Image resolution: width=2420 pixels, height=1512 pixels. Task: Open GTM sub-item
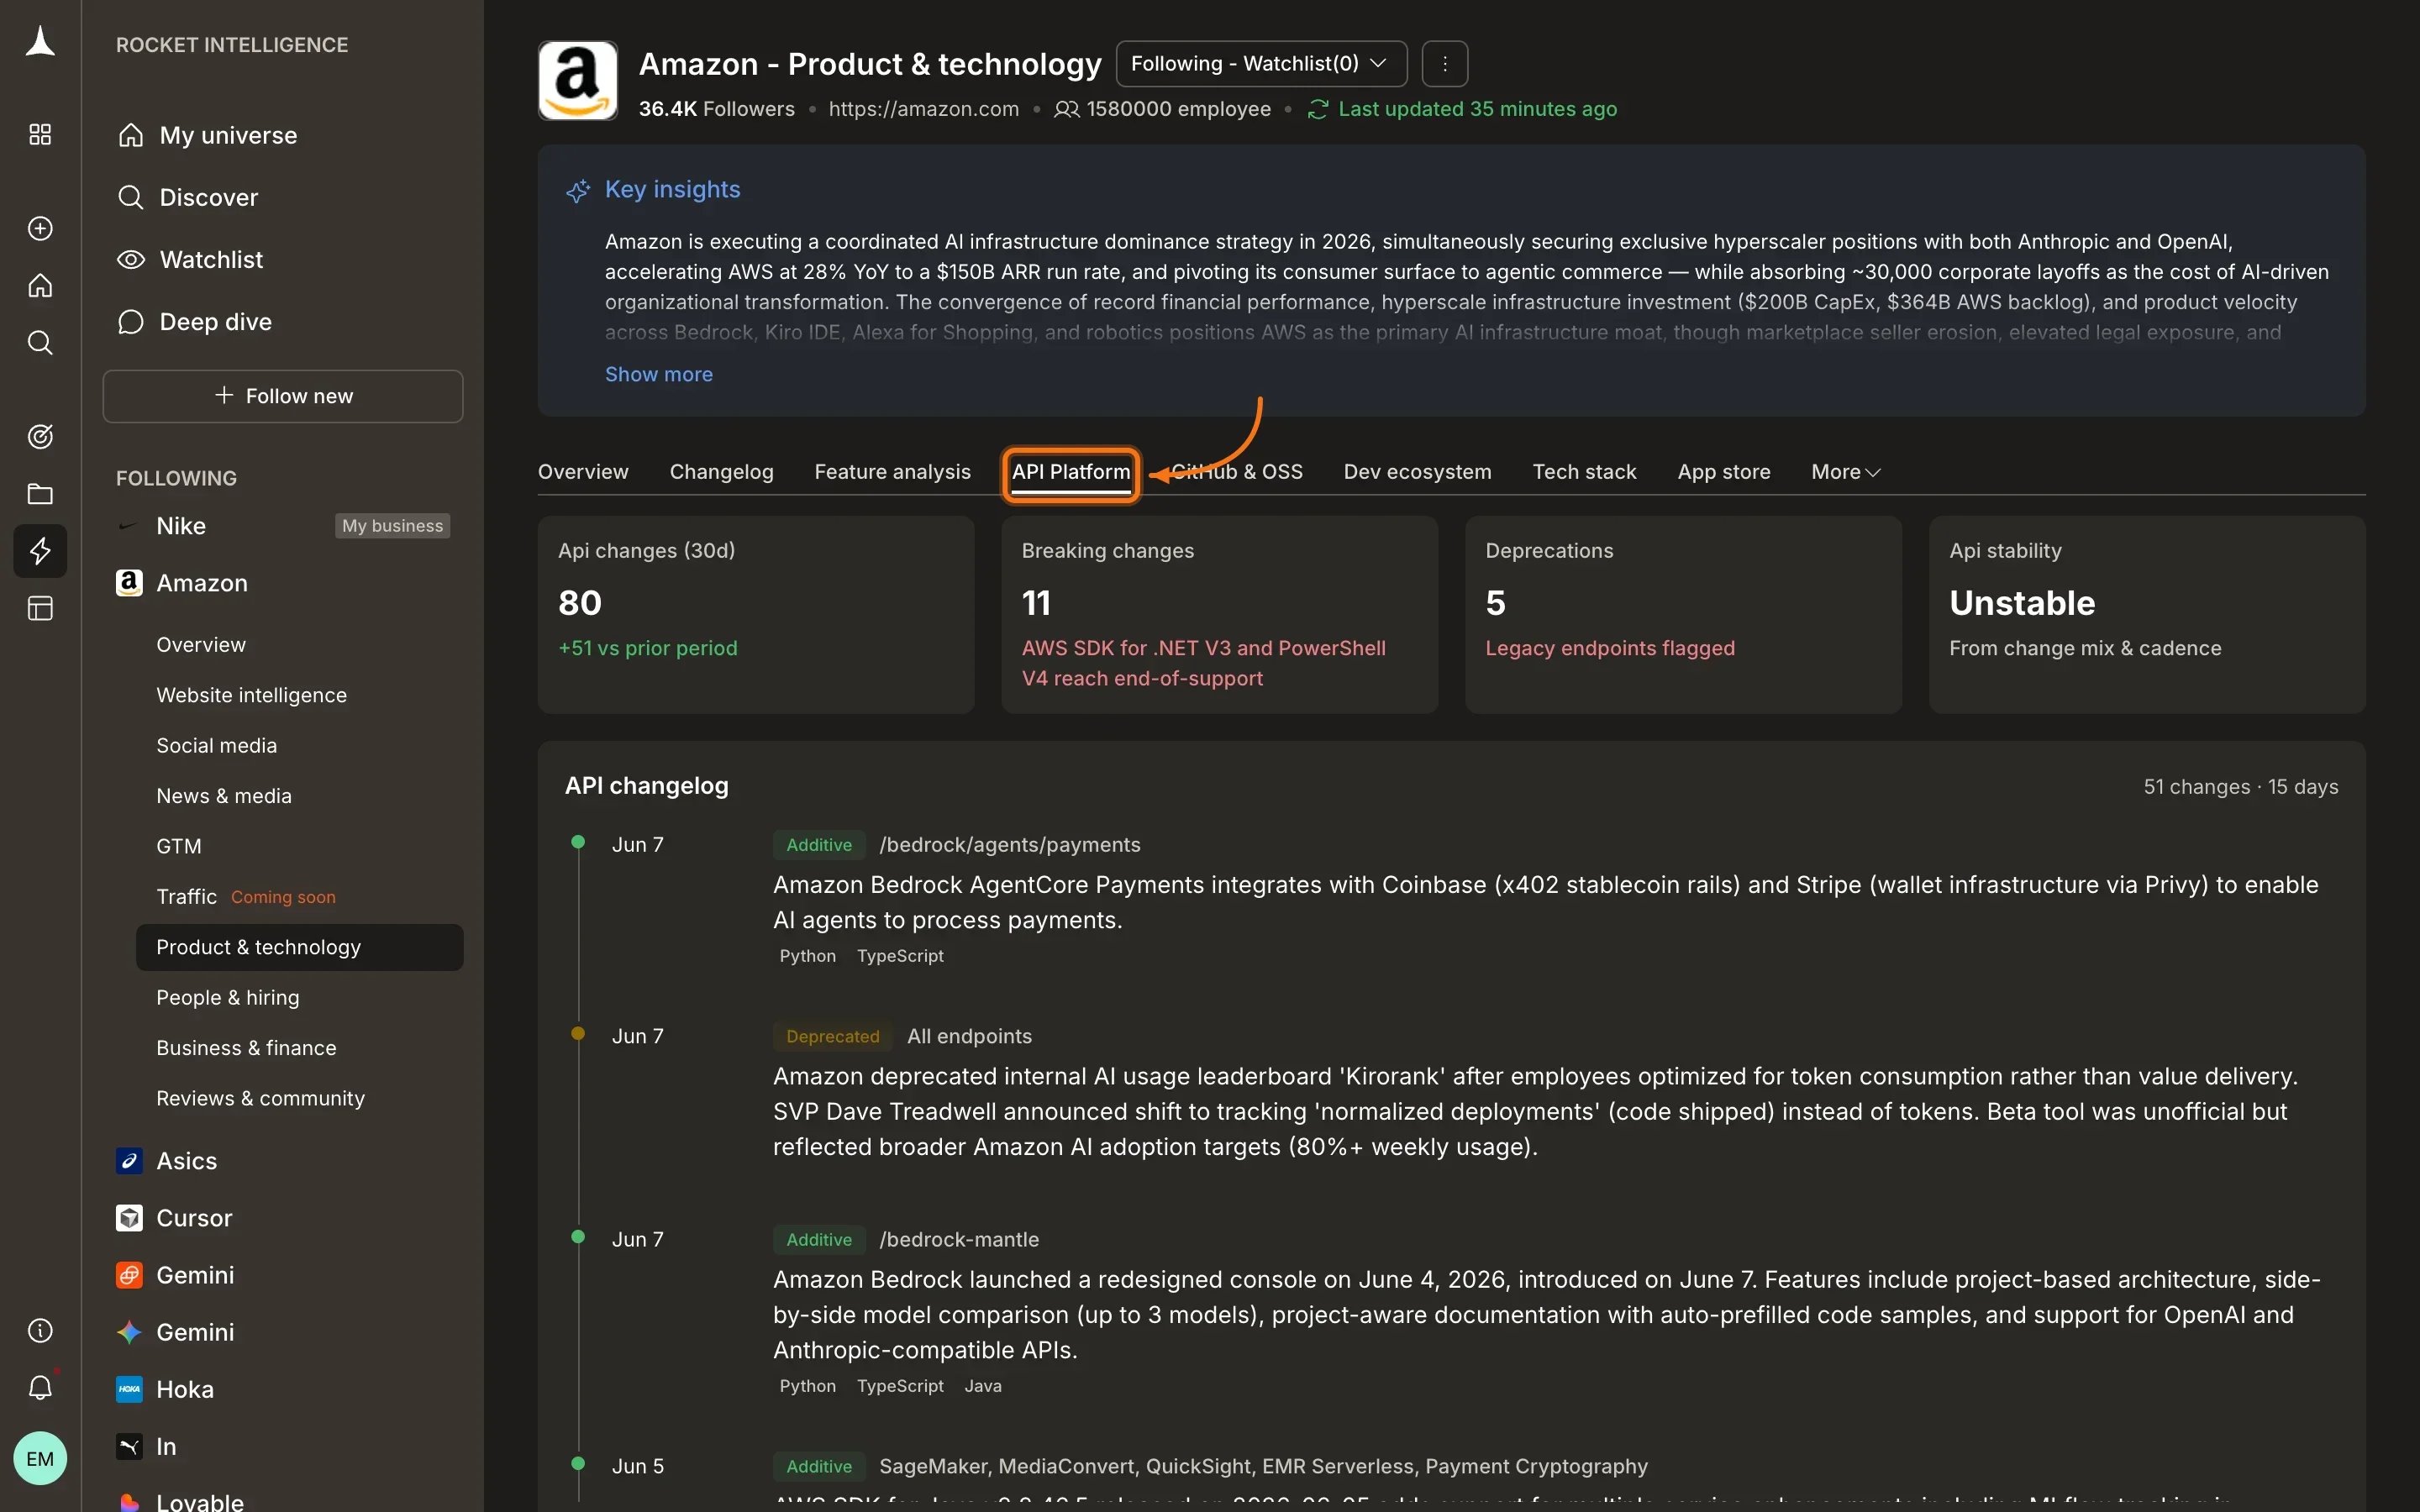pyautogui.click(x=179, y=846)
